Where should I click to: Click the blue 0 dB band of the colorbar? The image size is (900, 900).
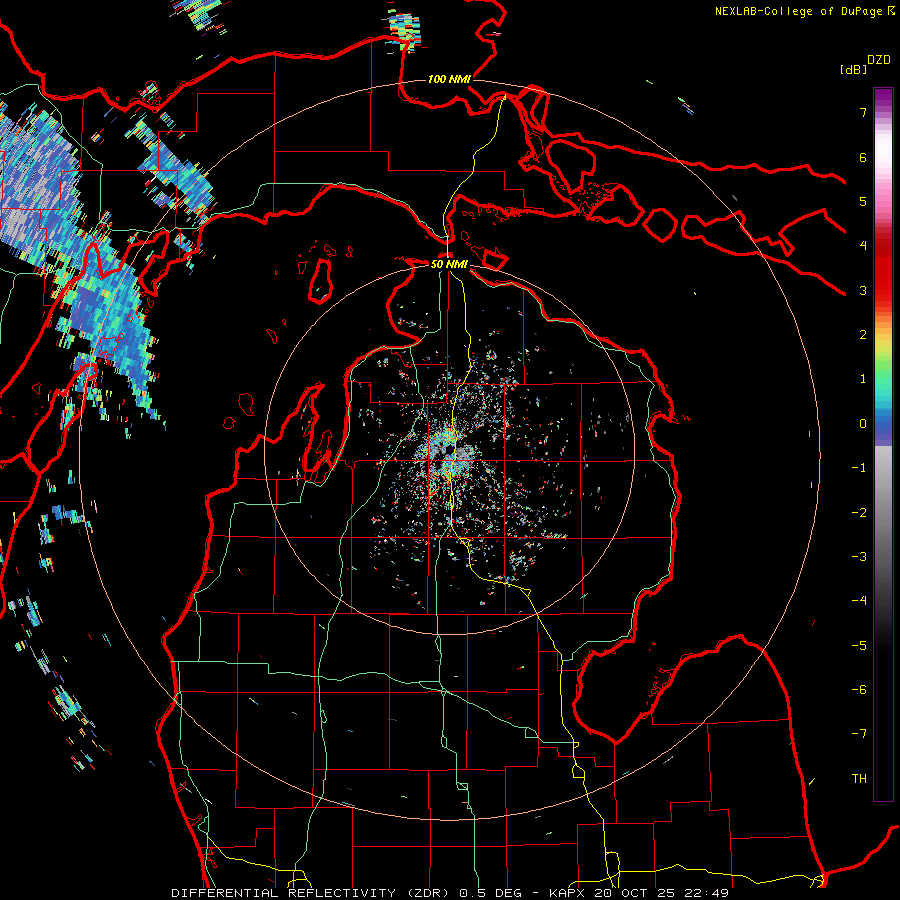point(883,426)
